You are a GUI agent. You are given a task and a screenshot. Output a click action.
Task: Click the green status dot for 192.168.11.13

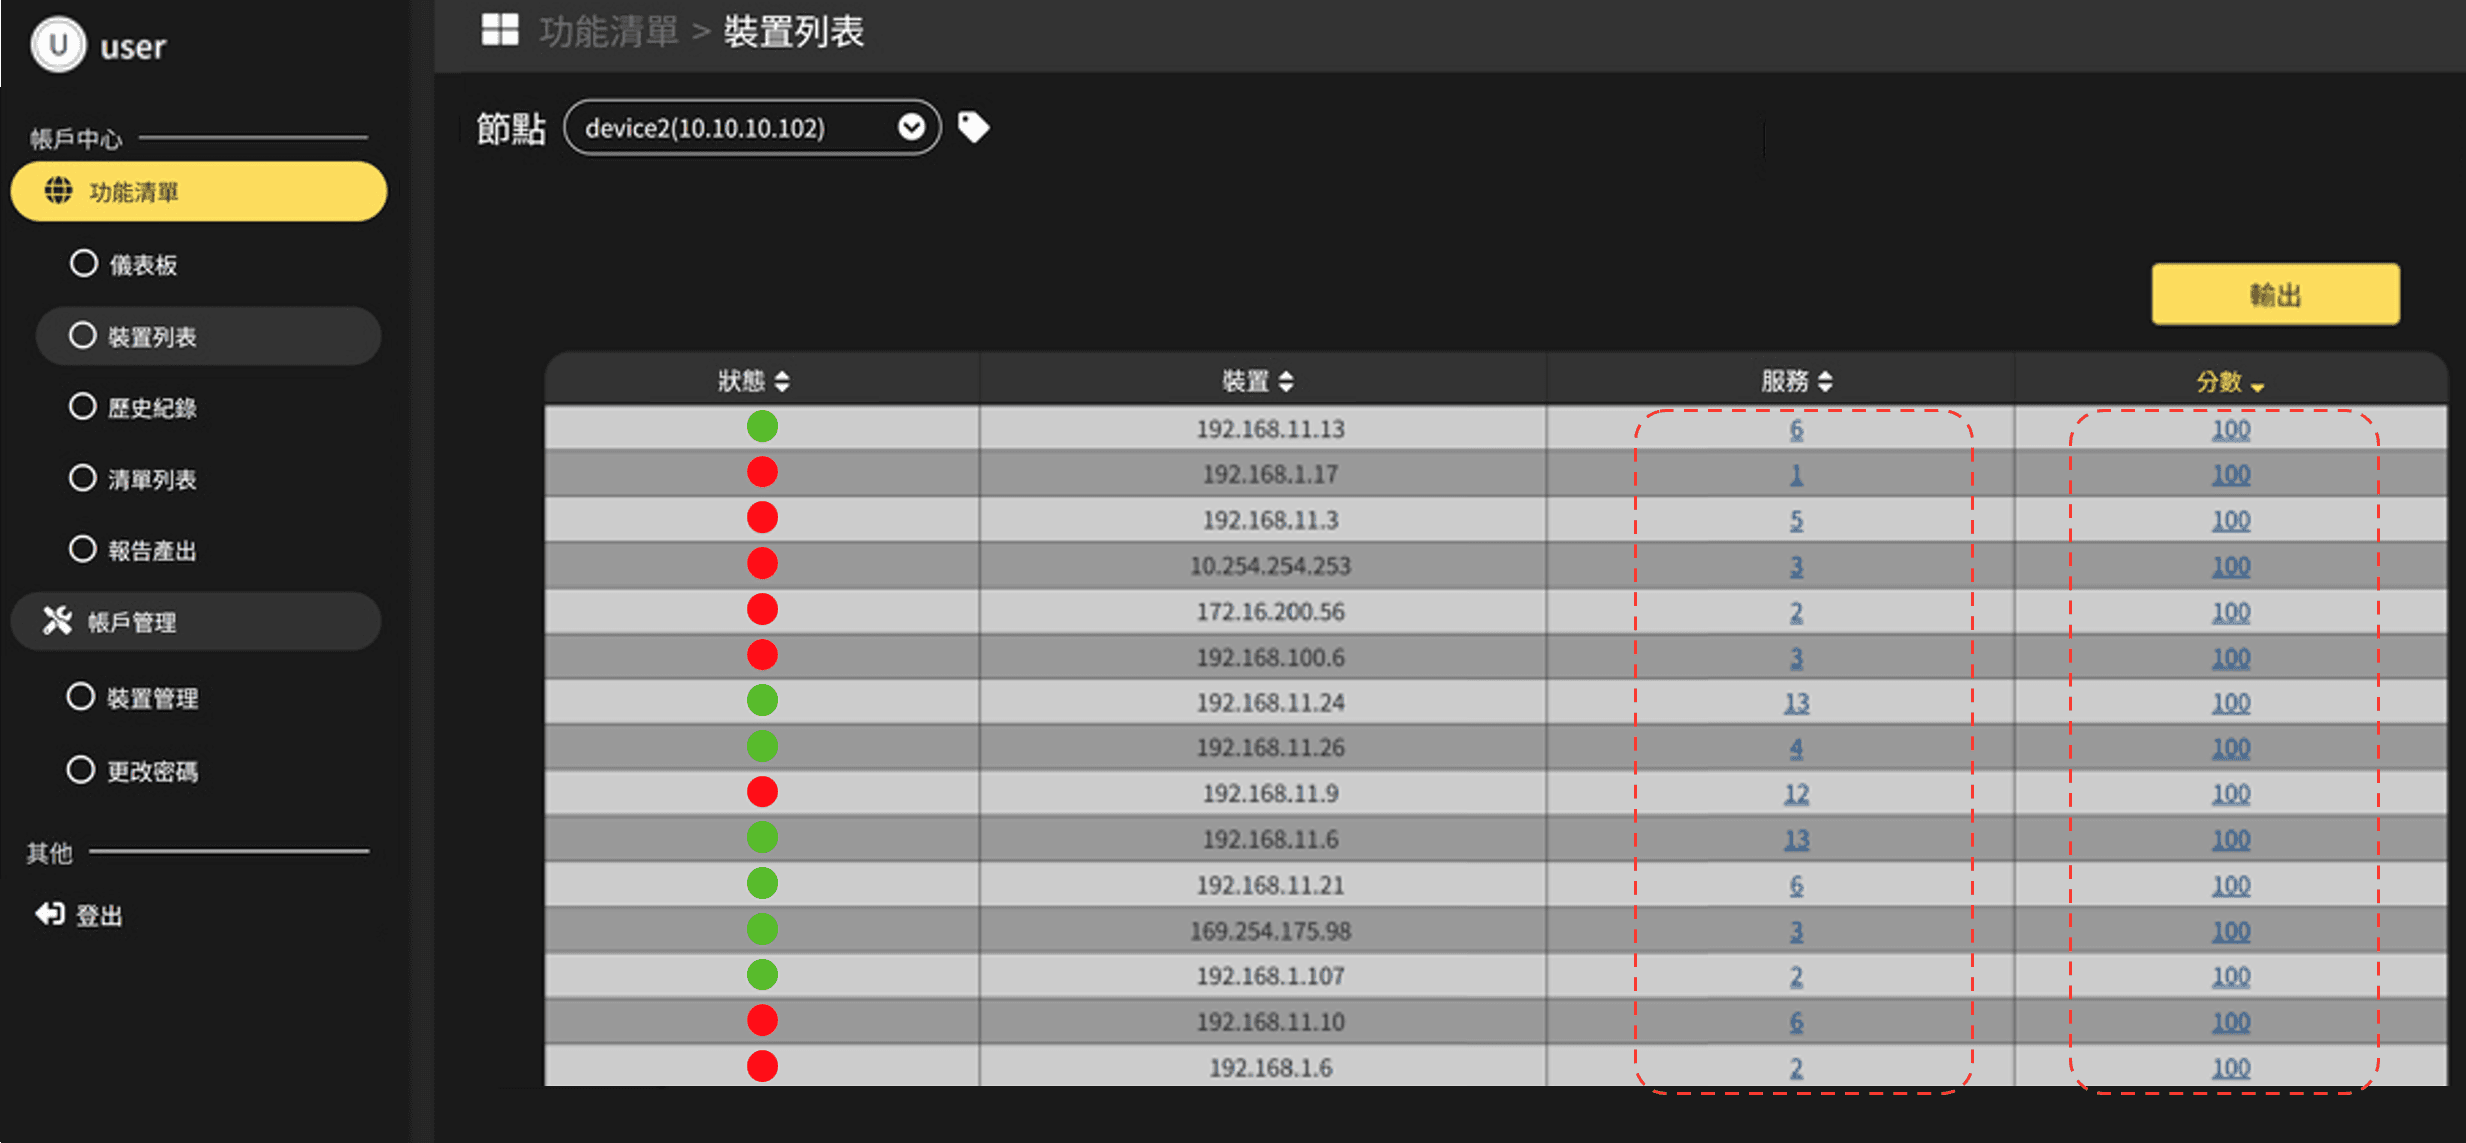[762, 426]
